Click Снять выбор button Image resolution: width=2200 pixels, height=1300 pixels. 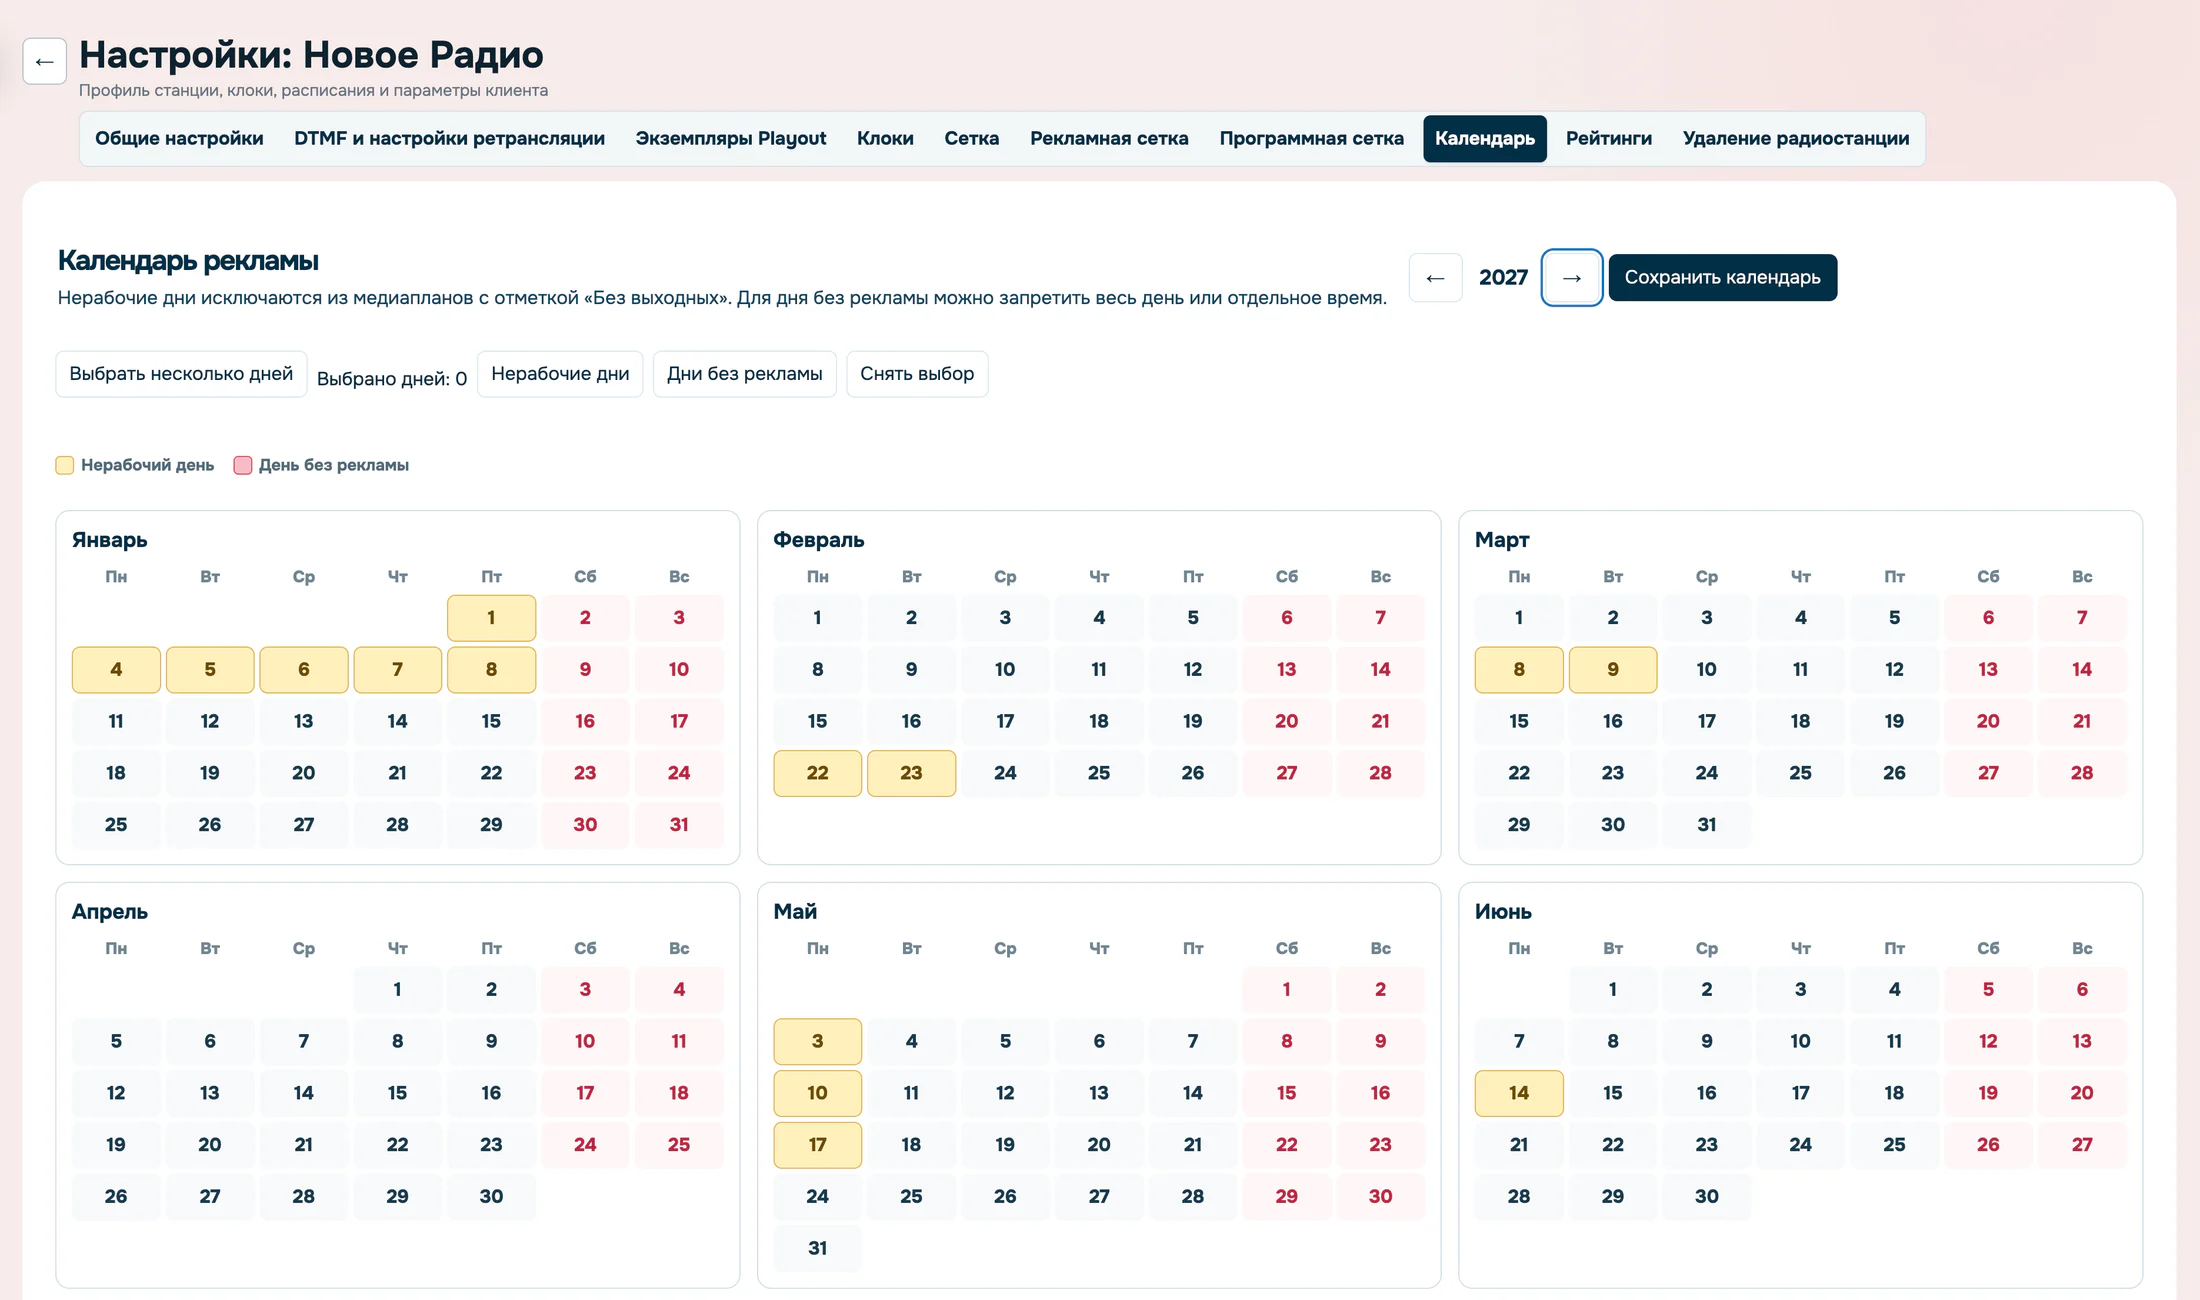point(917,374)
